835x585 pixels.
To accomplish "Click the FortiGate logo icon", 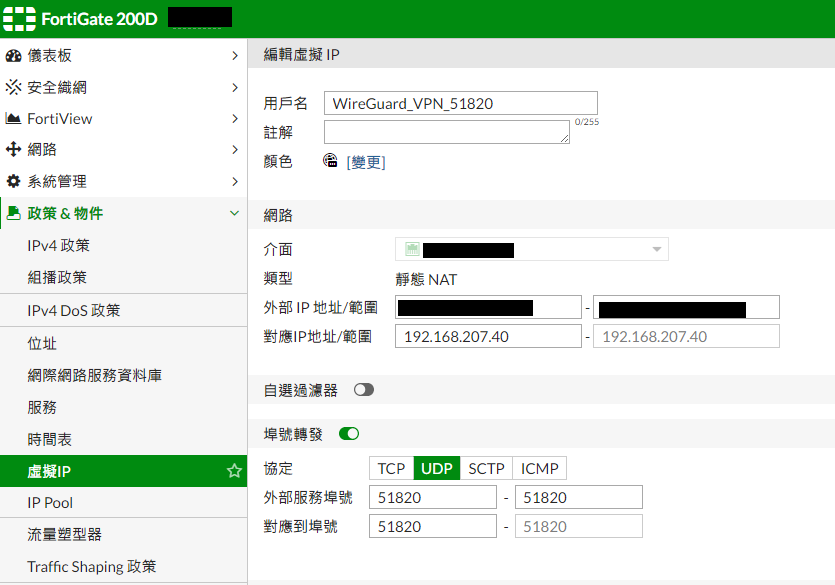I will tap(19, 19).
